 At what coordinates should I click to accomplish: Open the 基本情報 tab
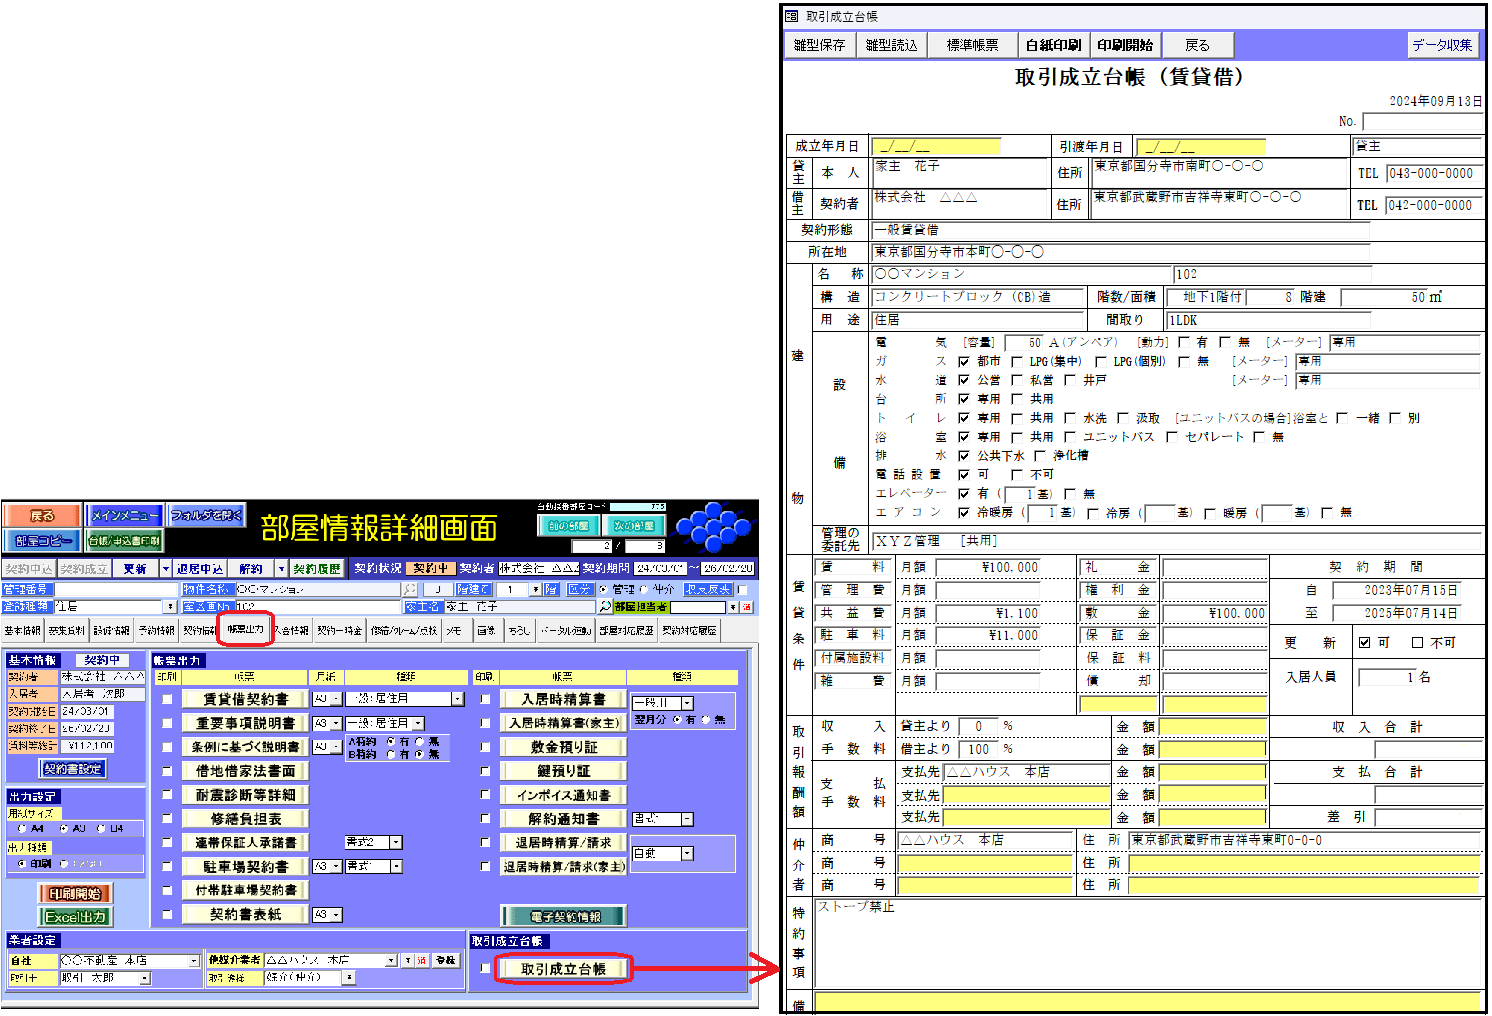pyautogui.click(x=22, y=630)
